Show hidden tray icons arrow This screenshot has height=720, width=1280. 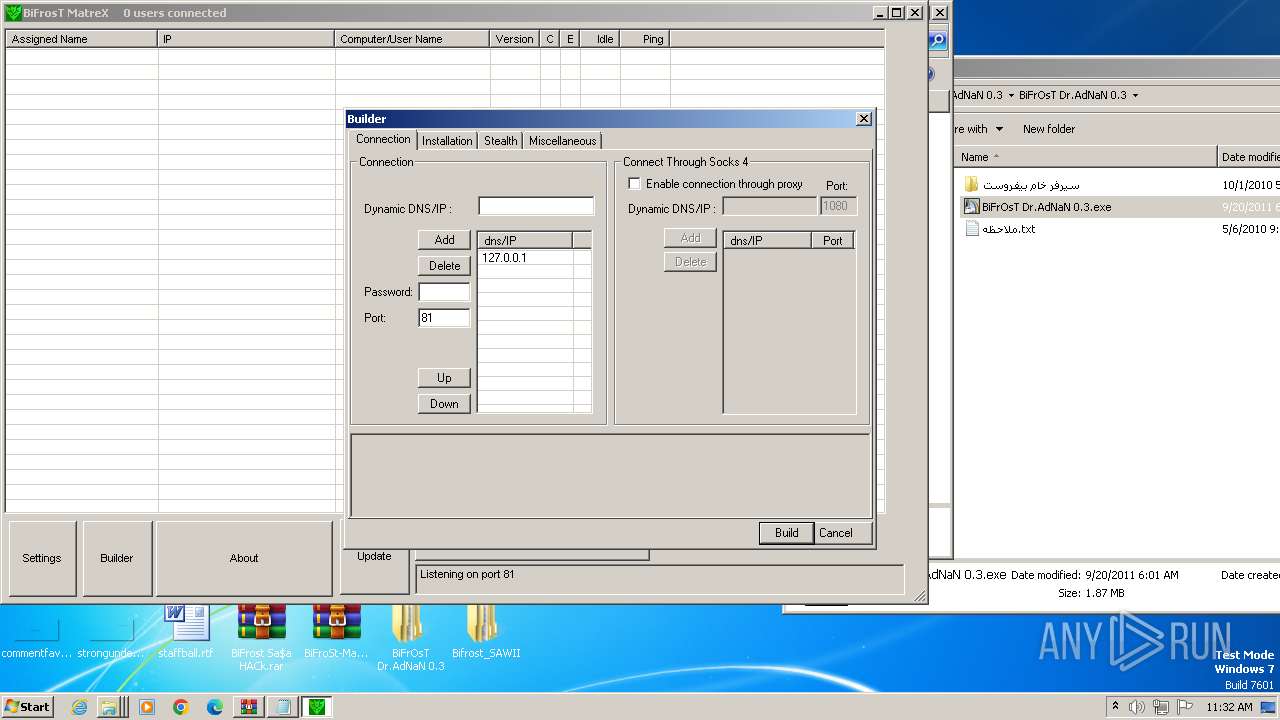coord(1115,706)
